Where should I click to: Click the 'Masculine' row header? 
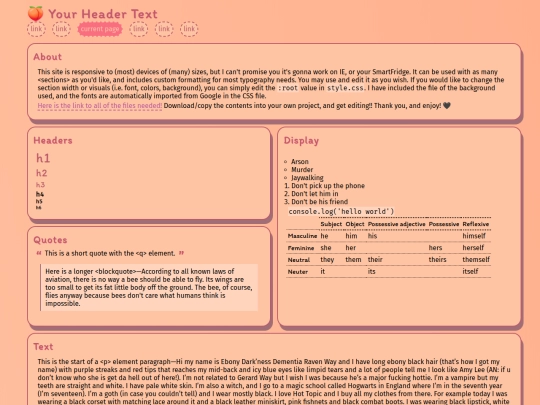pos(302,236)
